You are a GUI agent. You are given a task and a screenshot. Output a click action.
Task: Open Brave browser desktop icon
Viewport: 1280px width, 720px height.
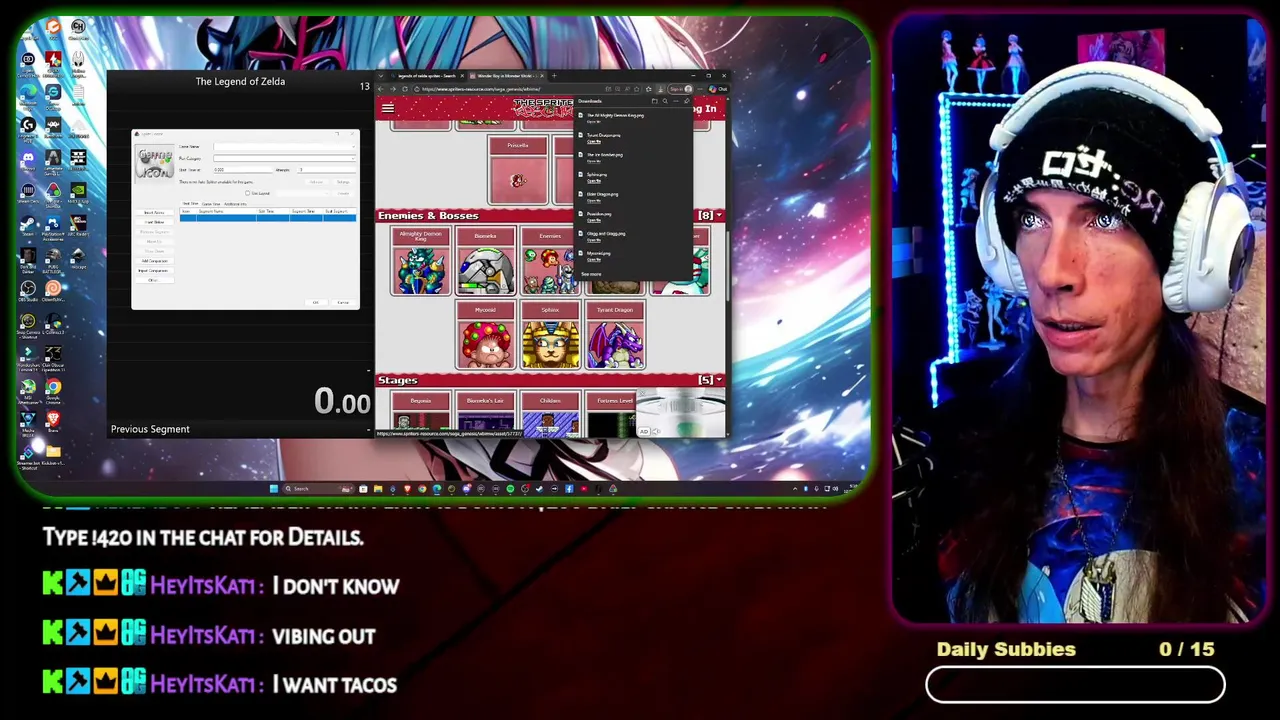pyautogui.click(x=53, y=420)
